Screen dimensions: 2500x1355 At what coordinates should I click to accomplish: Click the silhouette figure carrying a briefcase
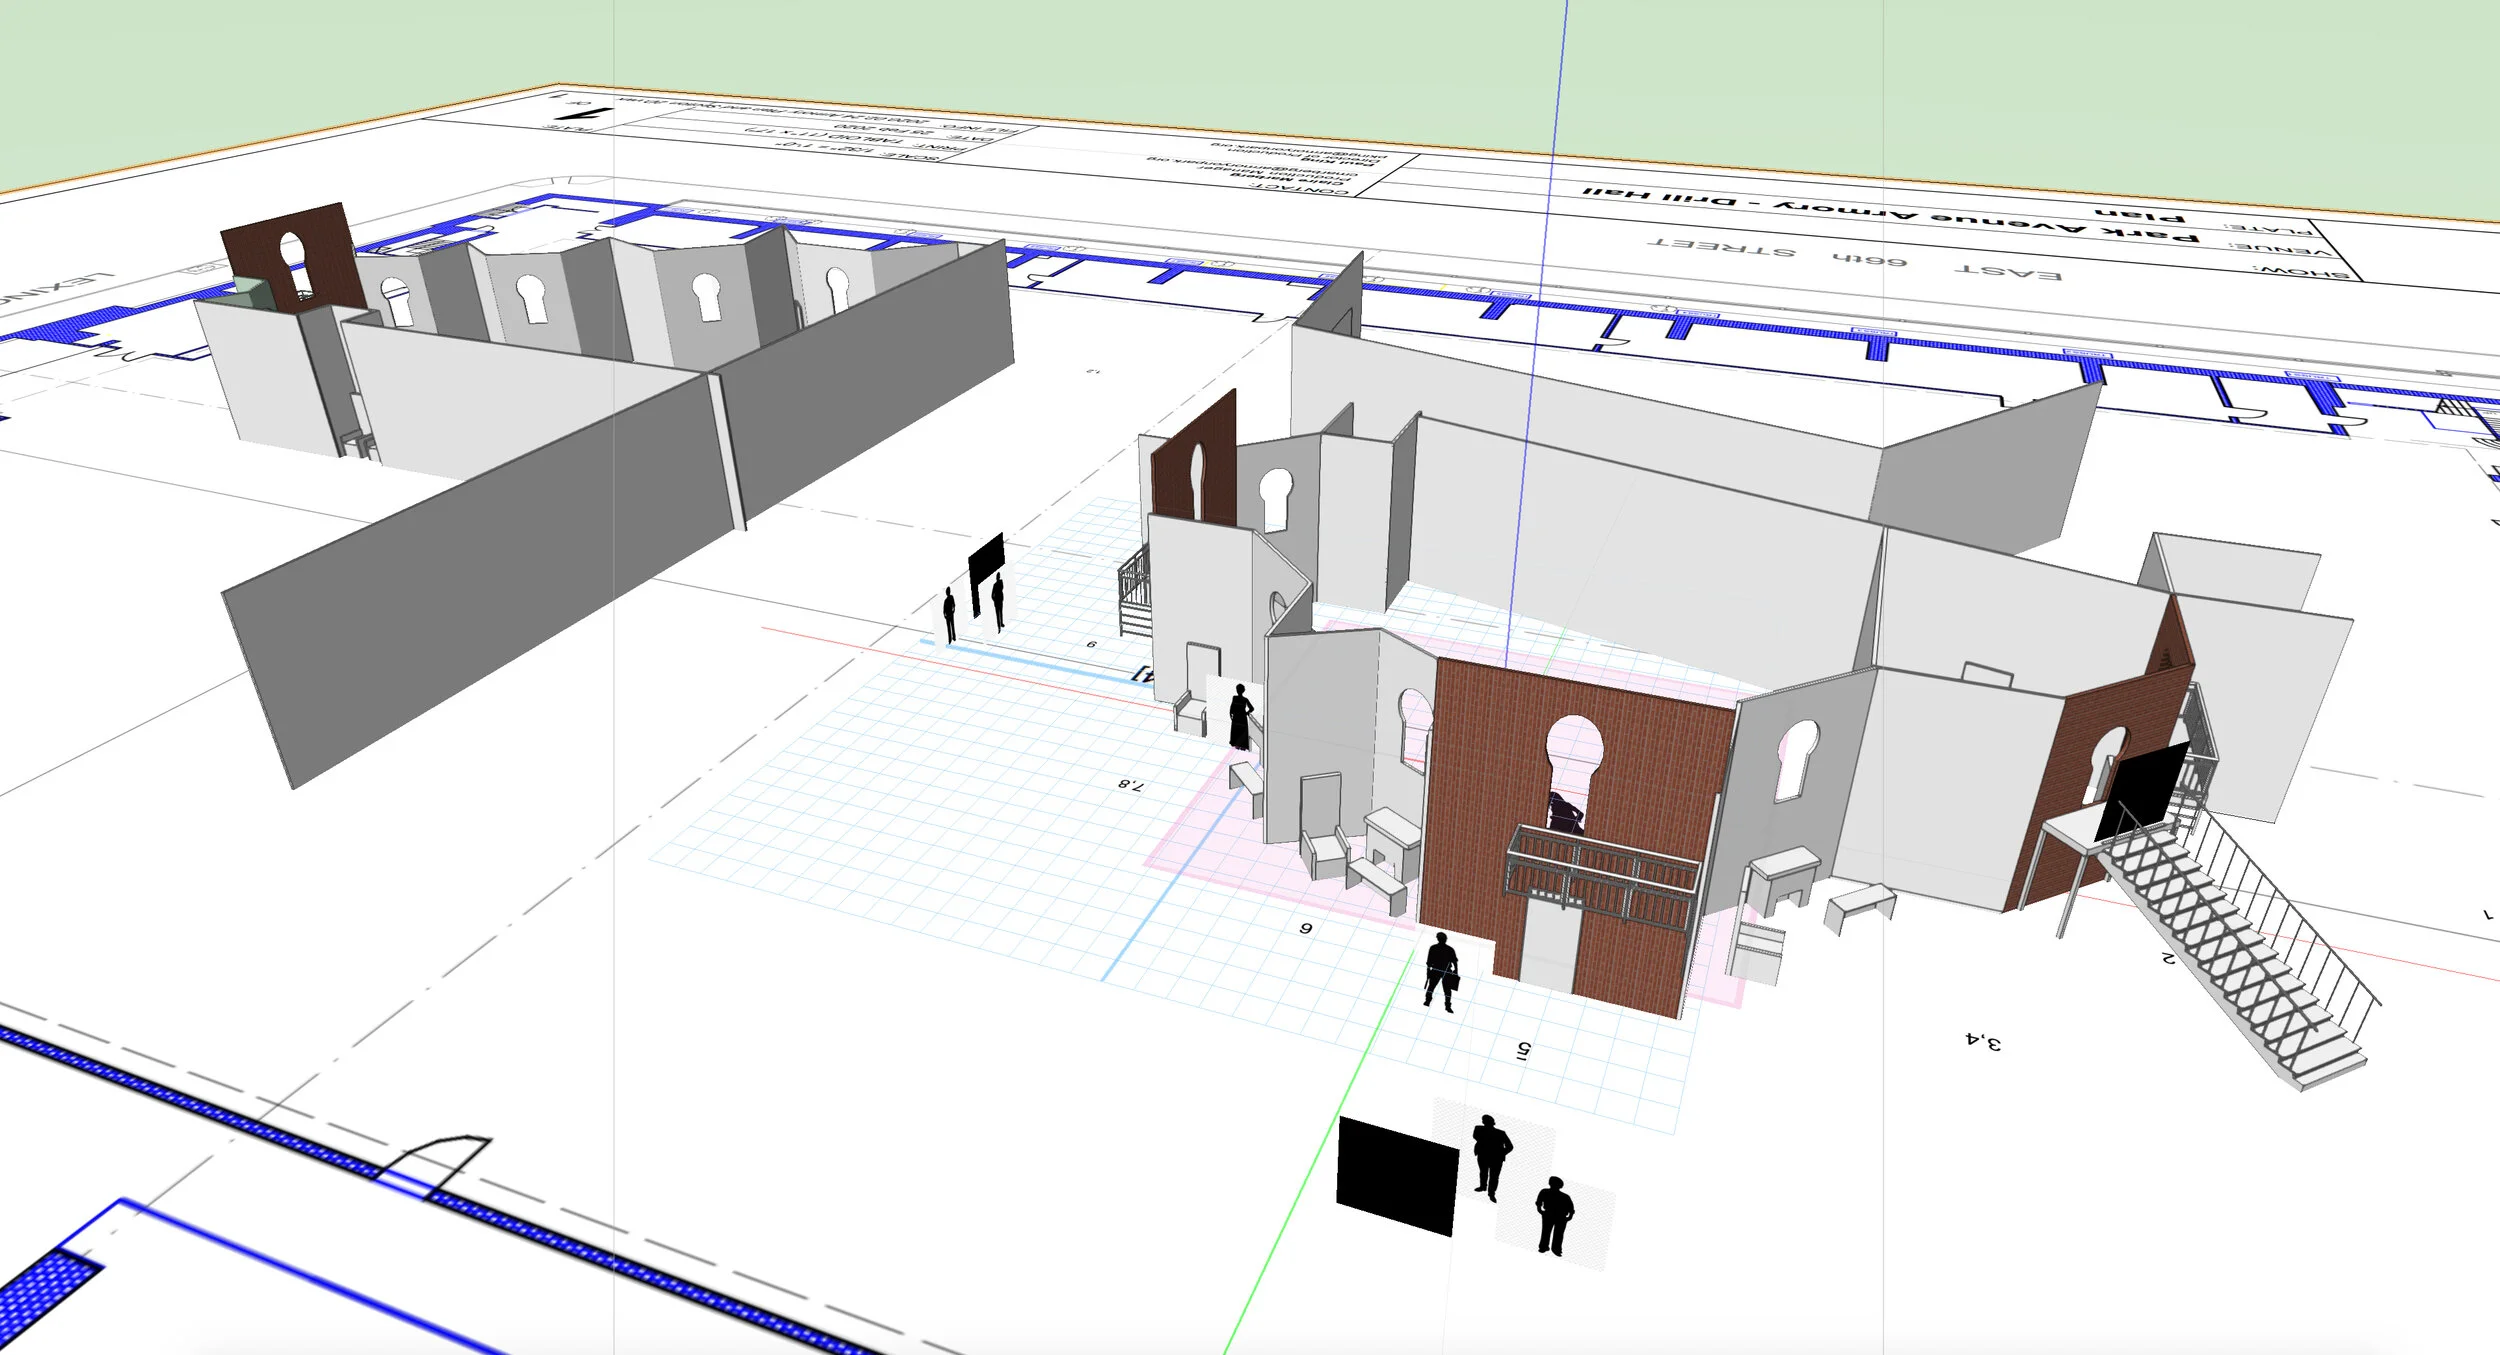pyautogui.click(x=1441, y=972)
